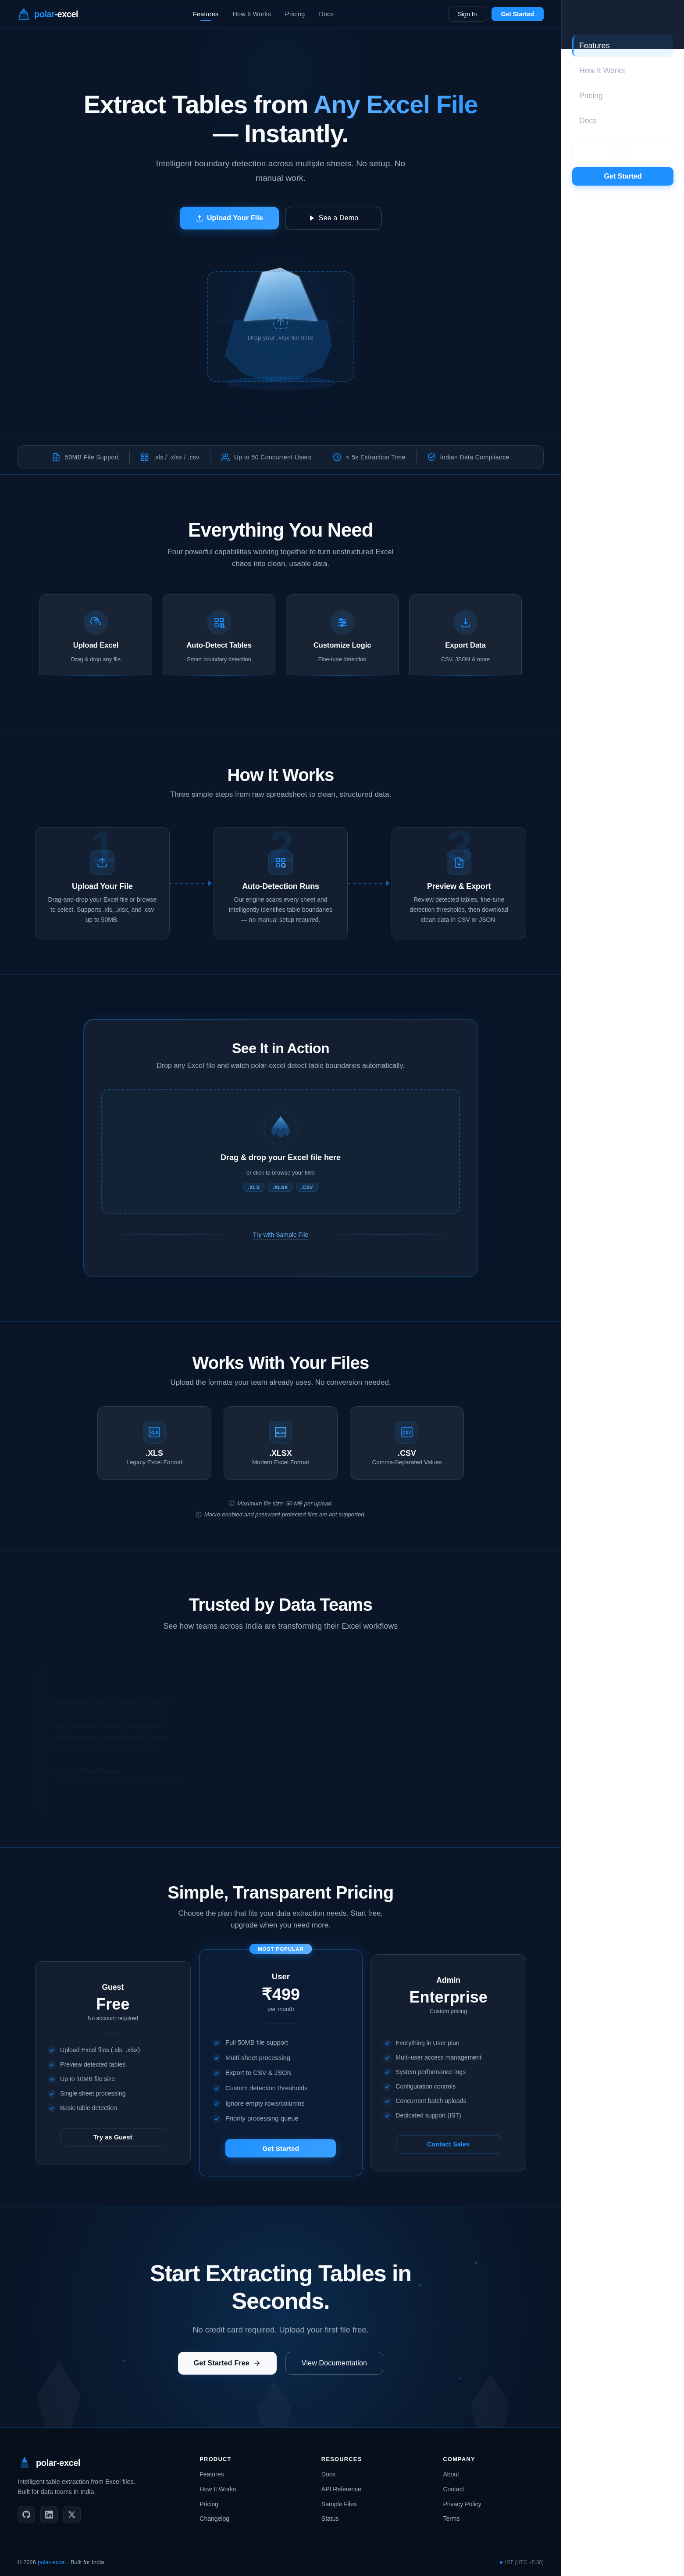This screenshot has height=2576, width=684.
Task: Click the See a Demo button
Action: pos(333,218)
